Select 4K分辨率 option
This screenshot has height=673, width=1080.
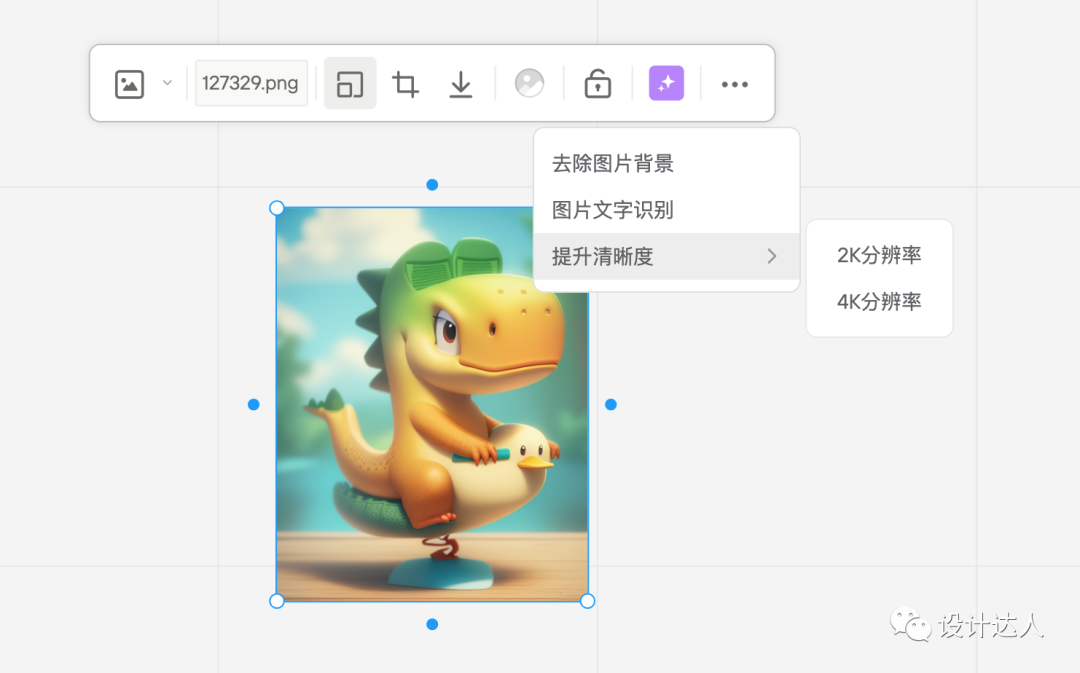pyautogui.click(x=879, y=301)
